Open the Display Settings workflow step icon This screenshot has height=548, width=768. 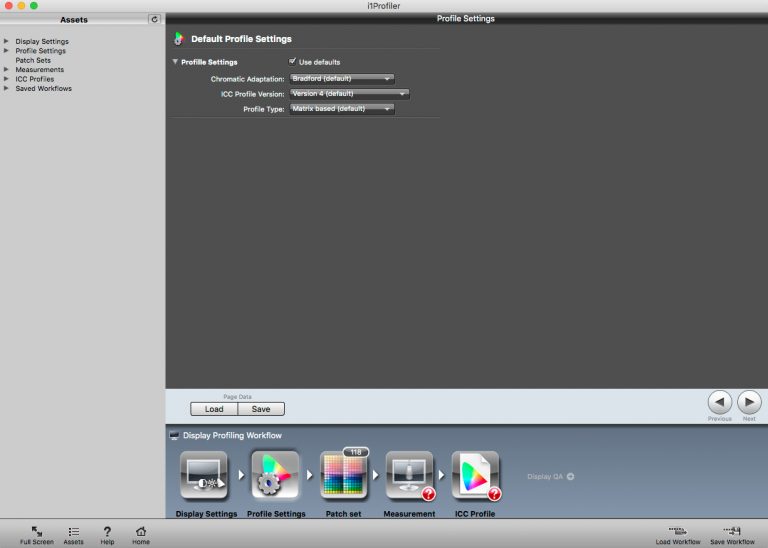pos(204,475)
